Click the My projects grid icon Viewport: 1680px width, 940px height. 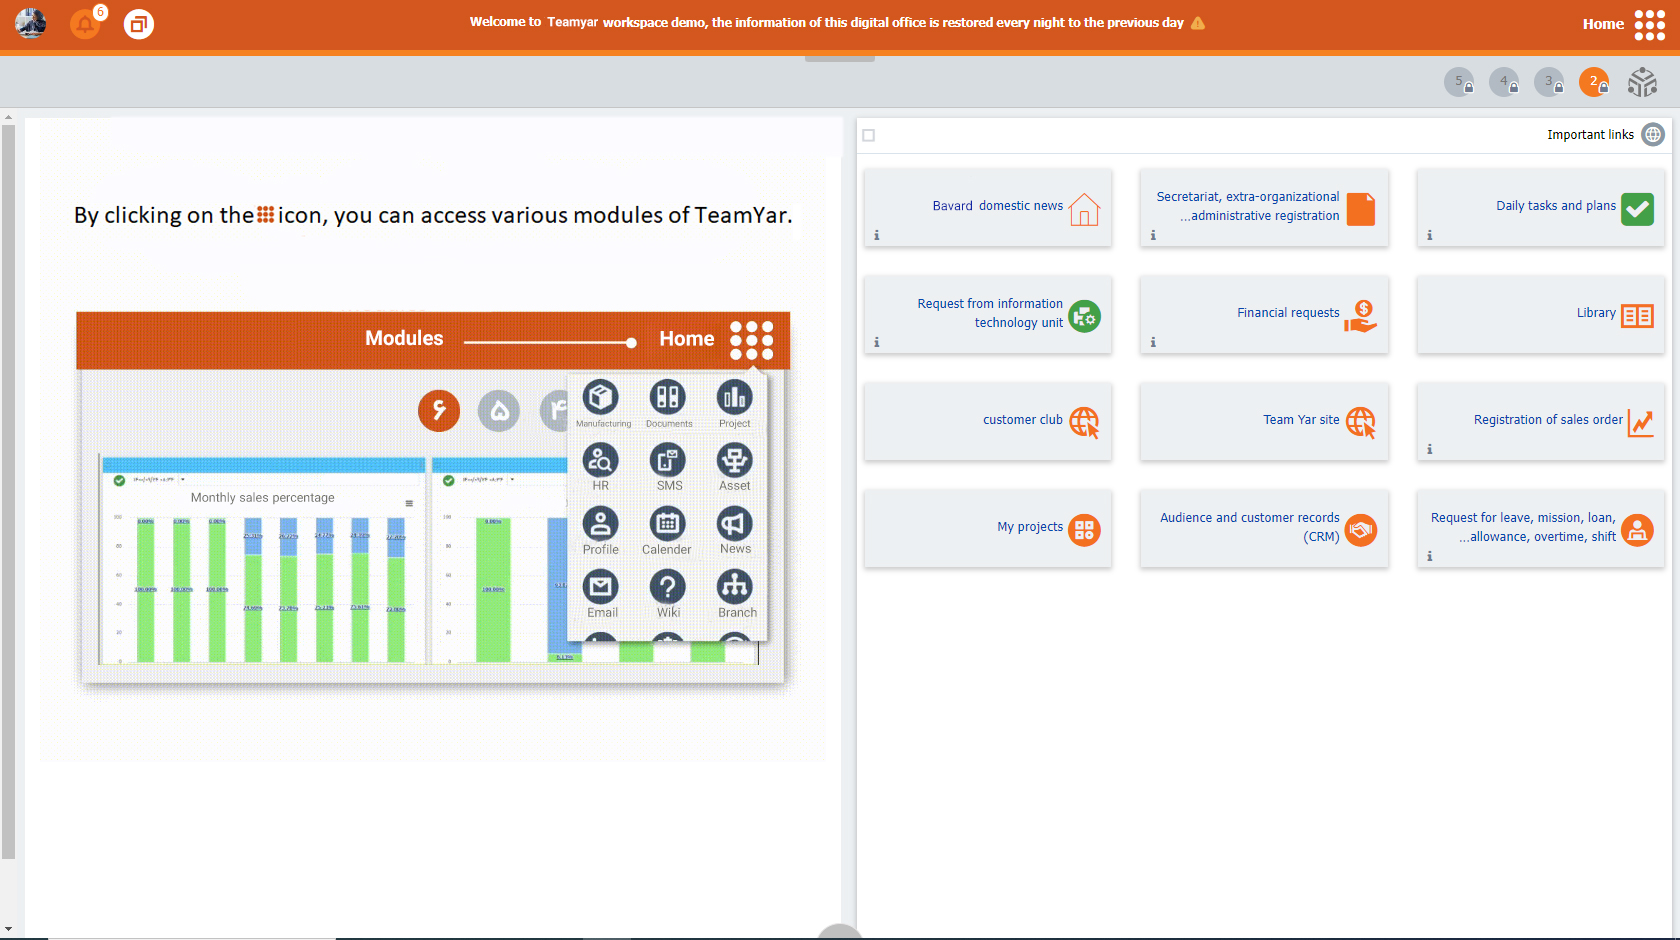(1084, 530)
